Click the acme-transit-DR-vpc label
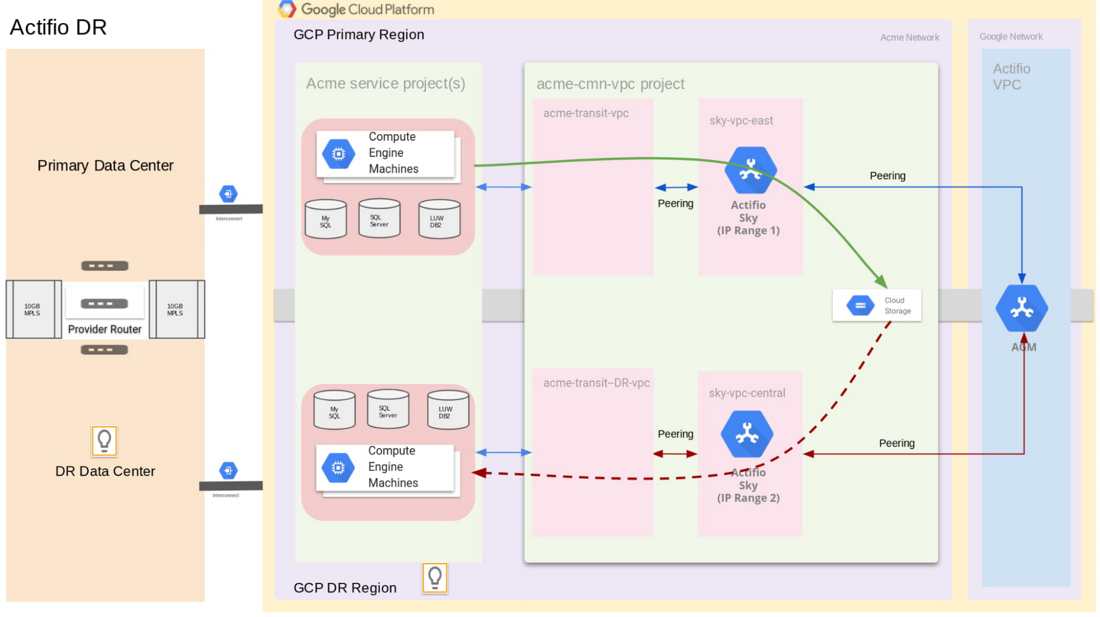 pos(596,384)
